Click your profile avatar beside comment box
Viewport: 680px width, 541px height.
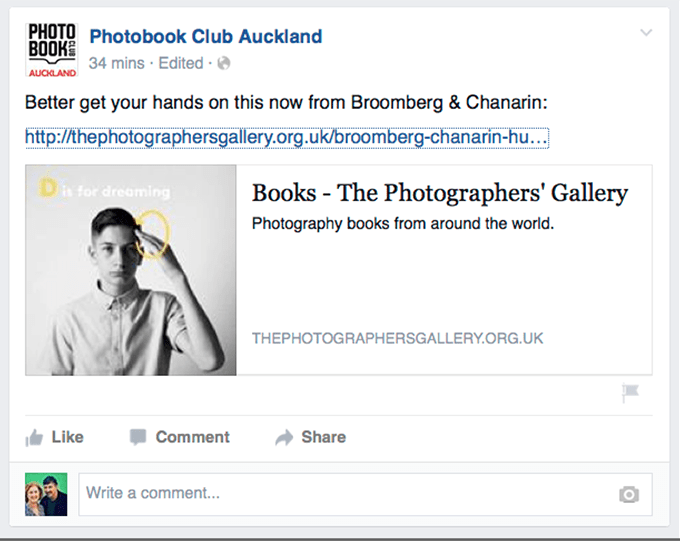point(46,494)
